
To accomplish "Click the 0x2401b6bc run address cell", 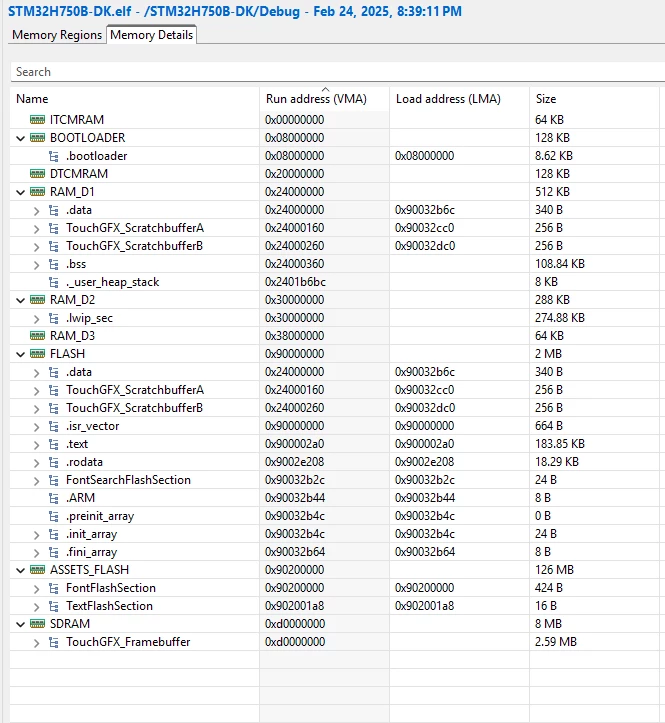I will [295, 282].
